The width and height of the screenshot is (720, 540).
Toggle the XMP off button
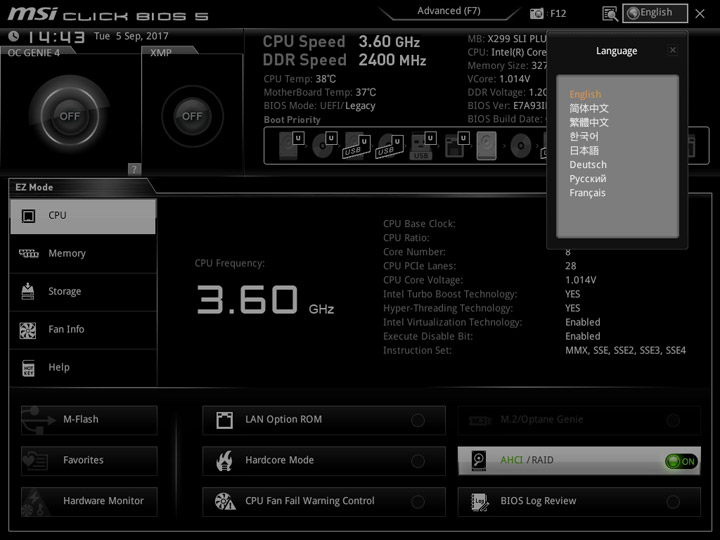tap(192, 116)
